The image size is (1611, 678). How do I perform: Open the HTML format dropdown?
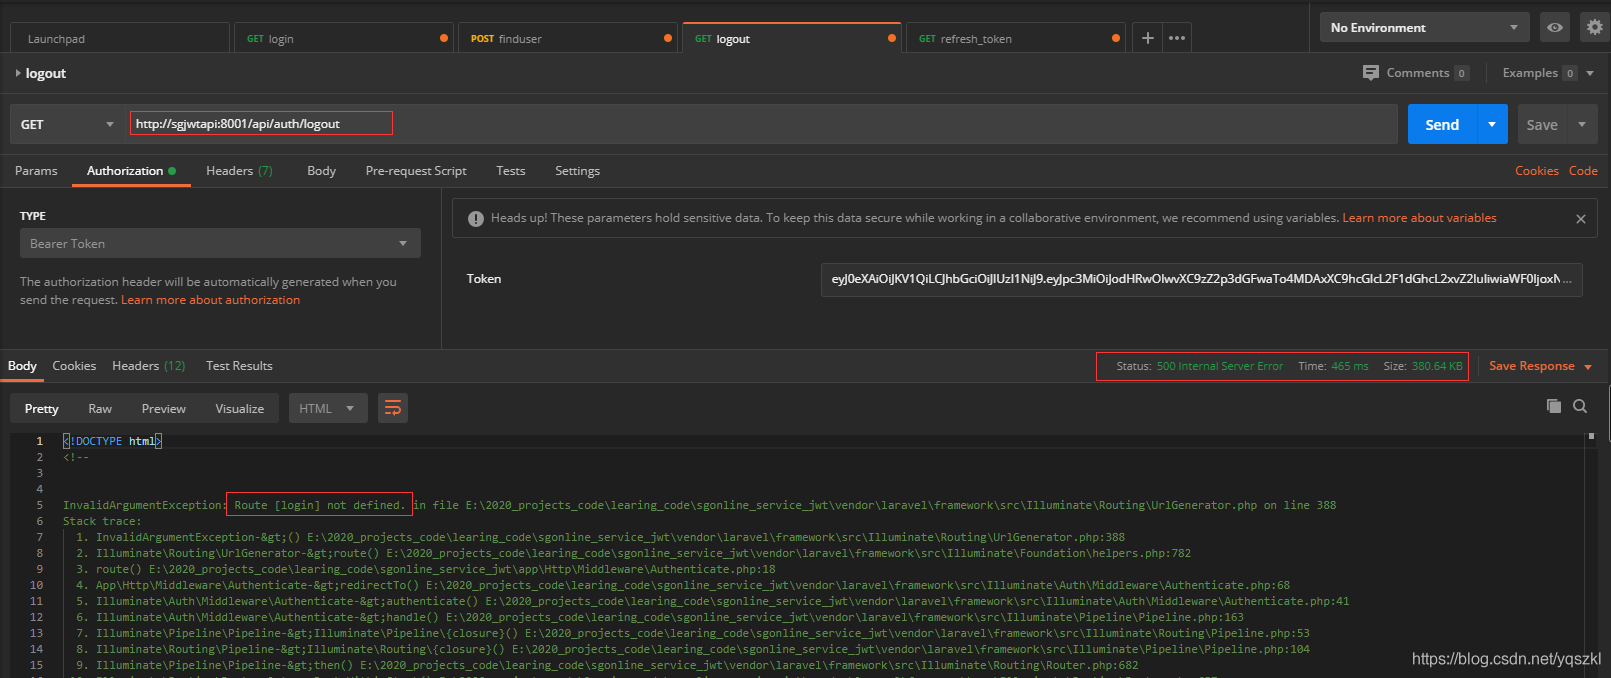[x=328, y=408]
